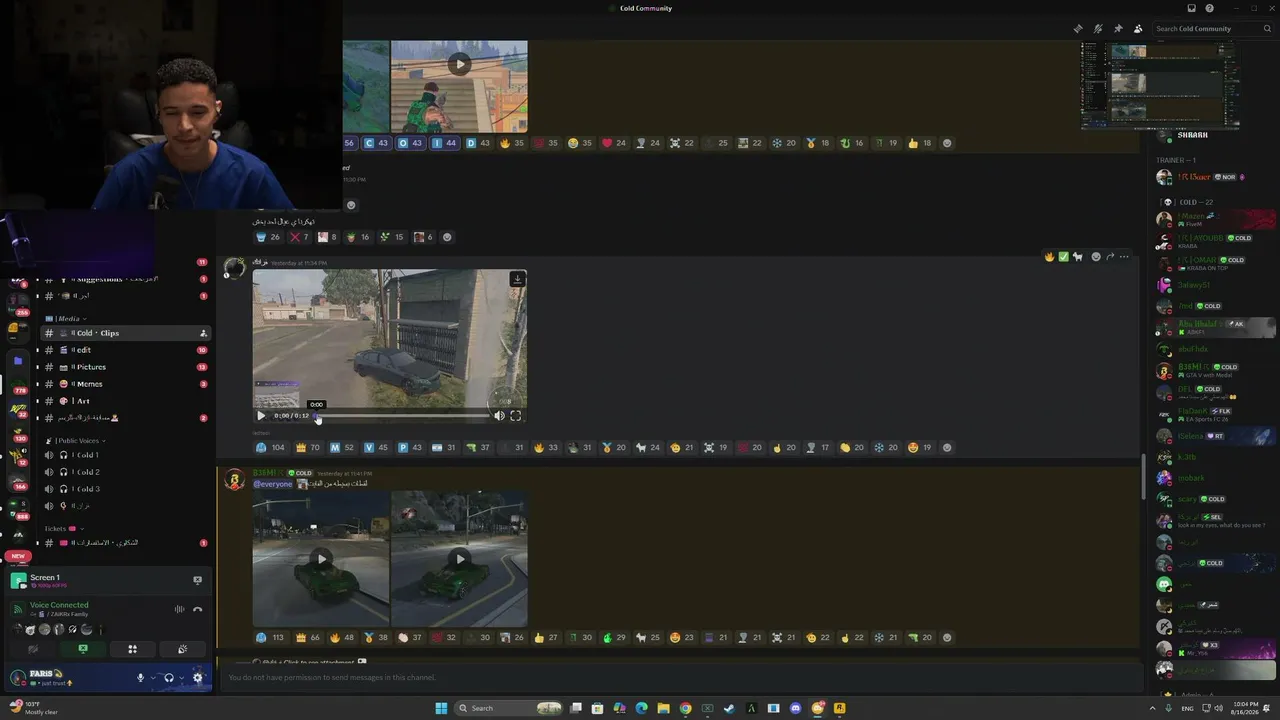The image size is (1280, 720).
Task: Open the Discord inbox icon
Action: tap(1191, 8)
